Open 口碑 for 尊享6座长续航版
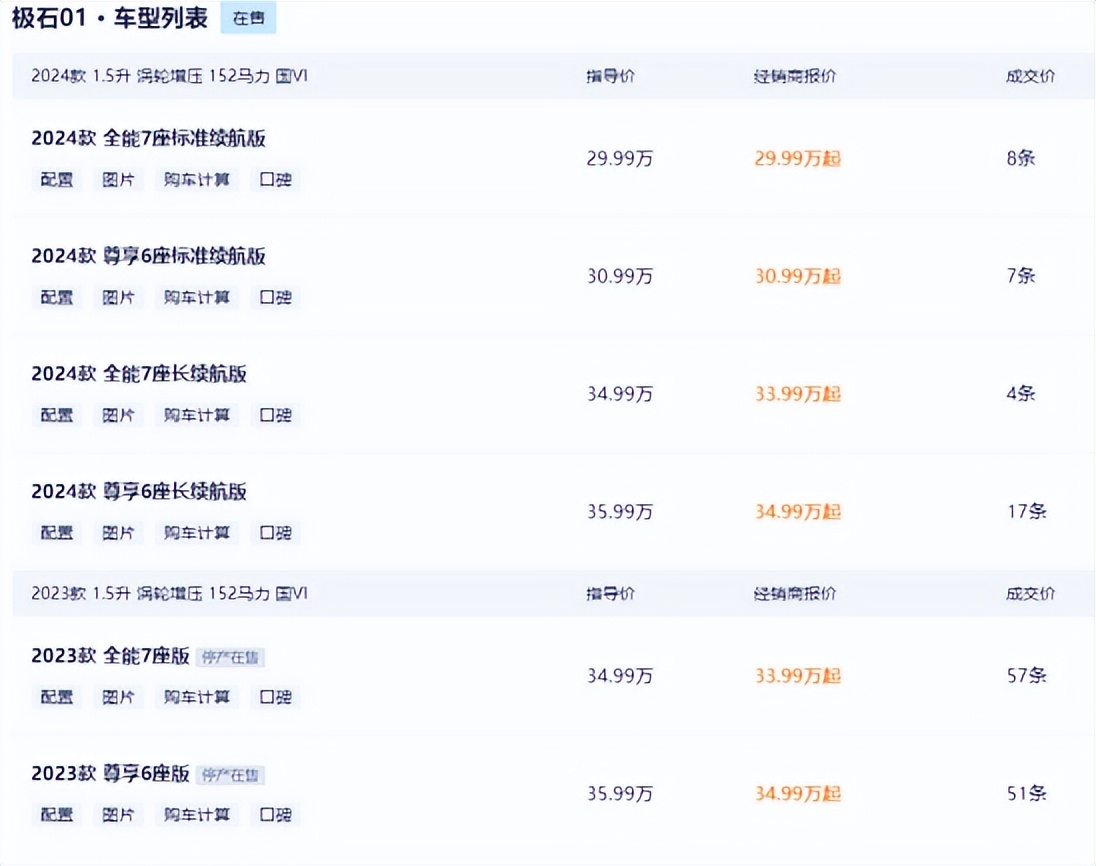Image resolution: width=1096 pixels, height=866 pixels. tap(275, 533)
